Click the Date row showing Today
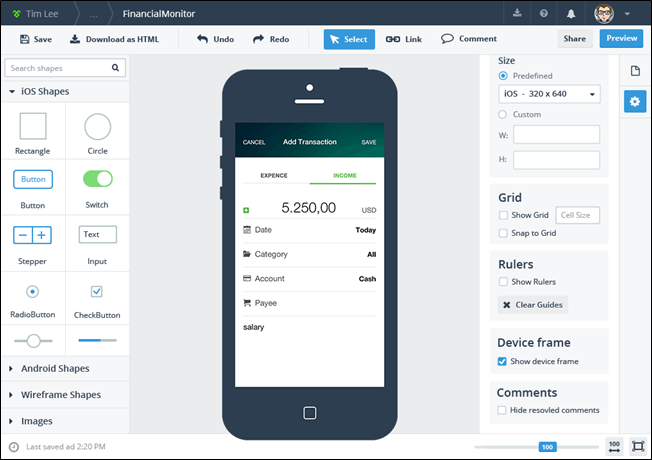Image resolution: width=652 pixels, height=460 pixels. (x=309, y=230)
